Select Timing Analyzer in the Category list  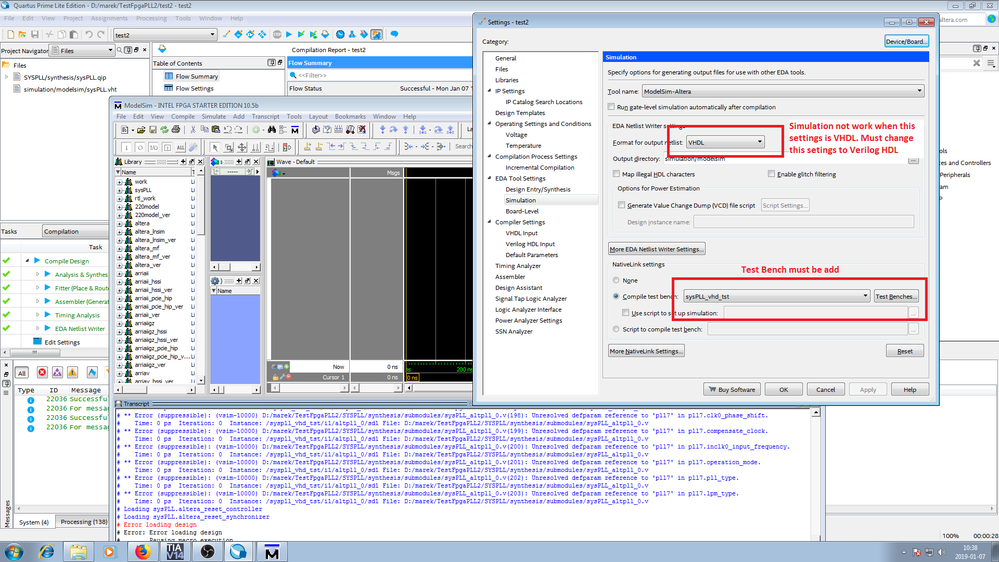pos(517,266)
